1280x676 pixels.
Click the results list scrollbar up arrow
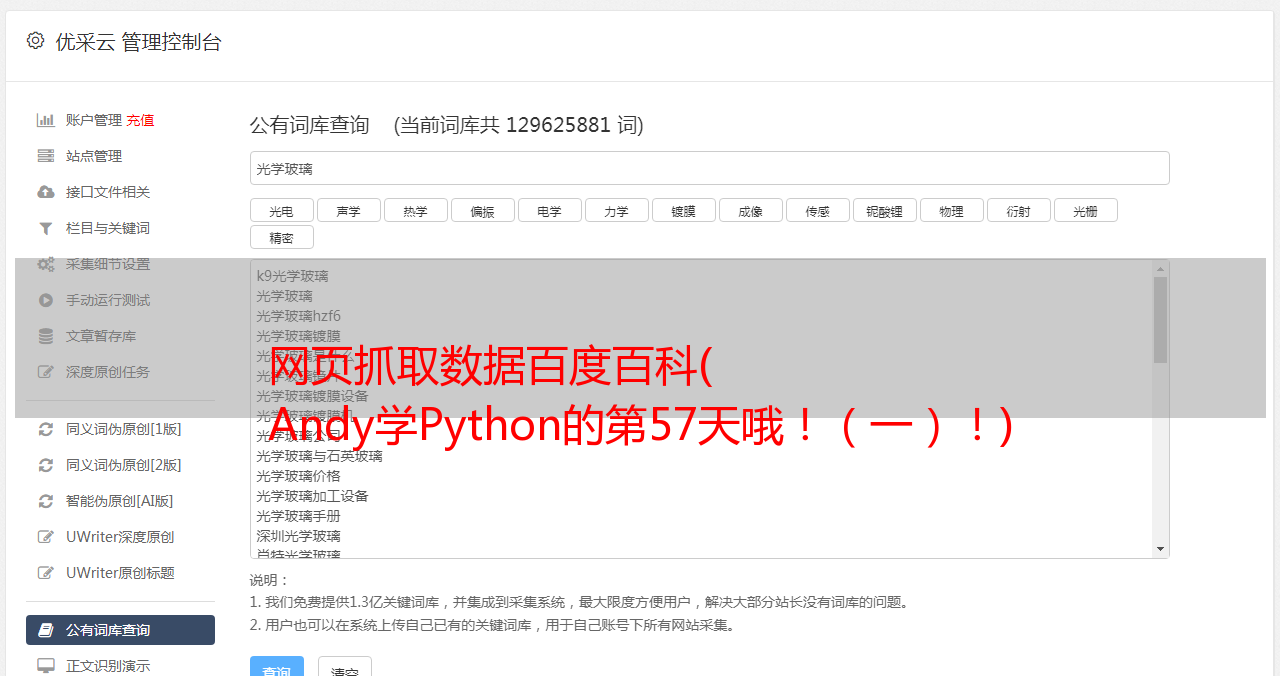point(1160,269)
